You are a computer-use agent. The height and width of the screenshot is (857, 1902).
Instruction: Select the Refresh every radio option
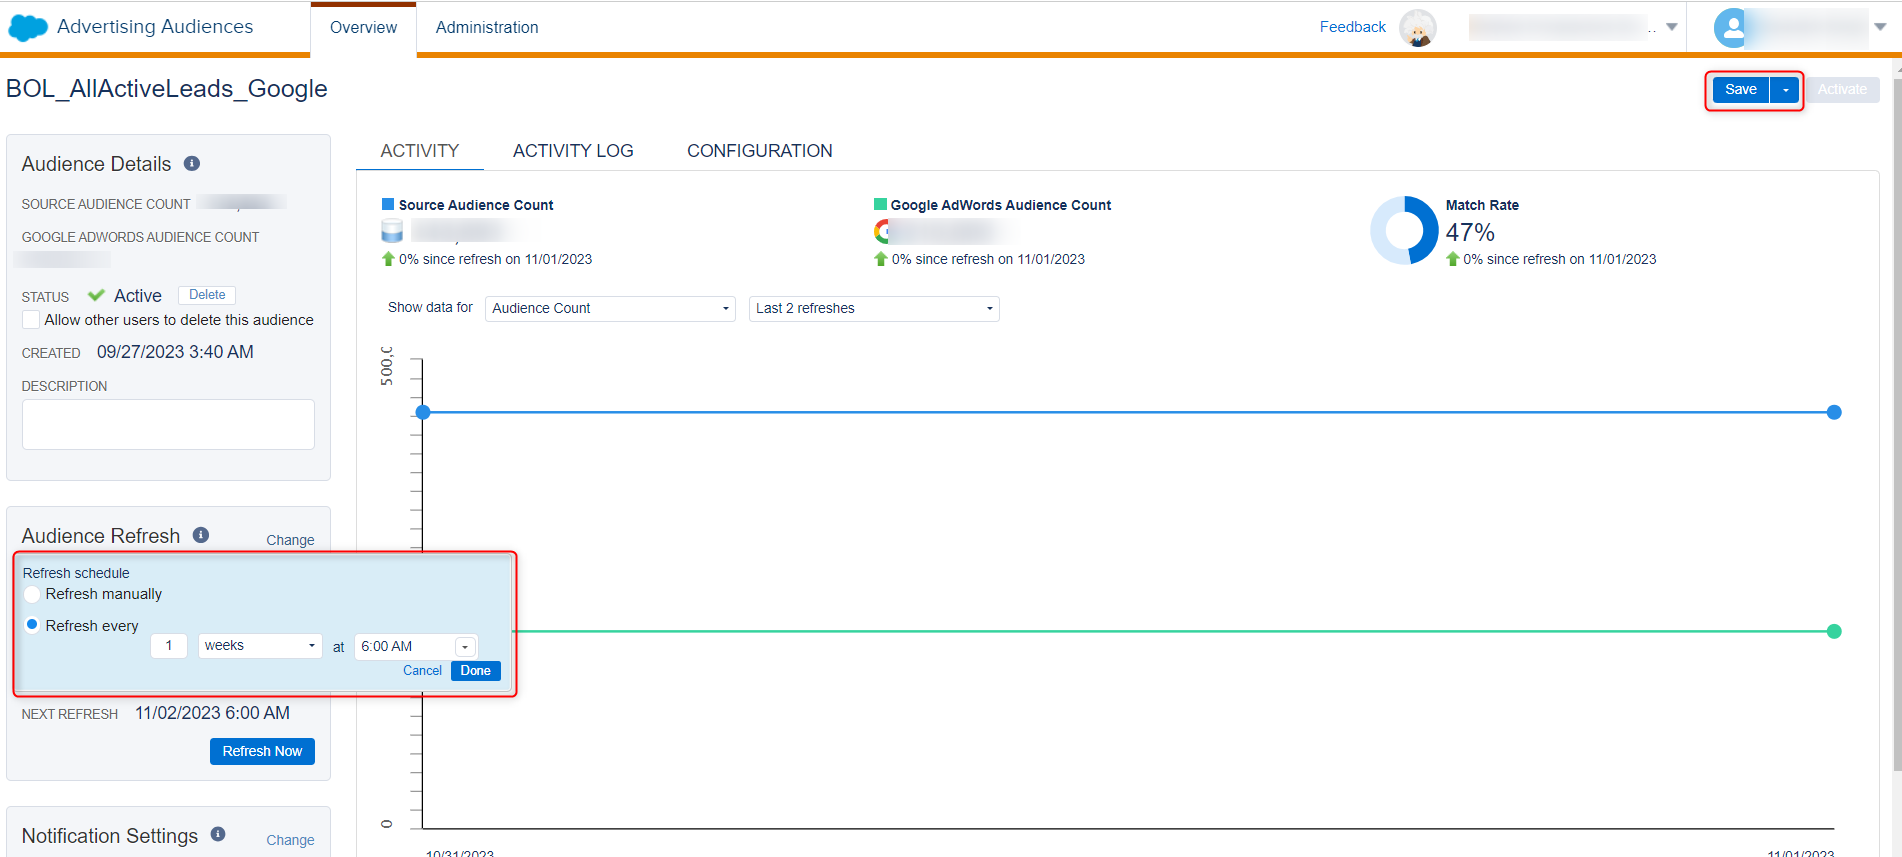tap(32, 625)
